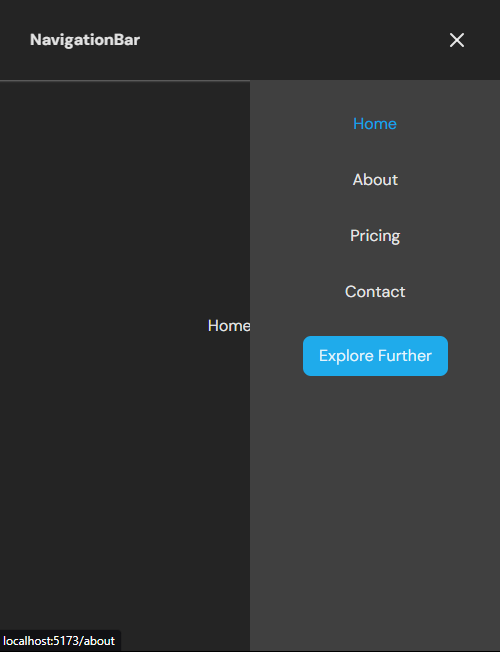Close the mobile menu with the X icon
Screen dimensions: 500x652
point(457,40)
